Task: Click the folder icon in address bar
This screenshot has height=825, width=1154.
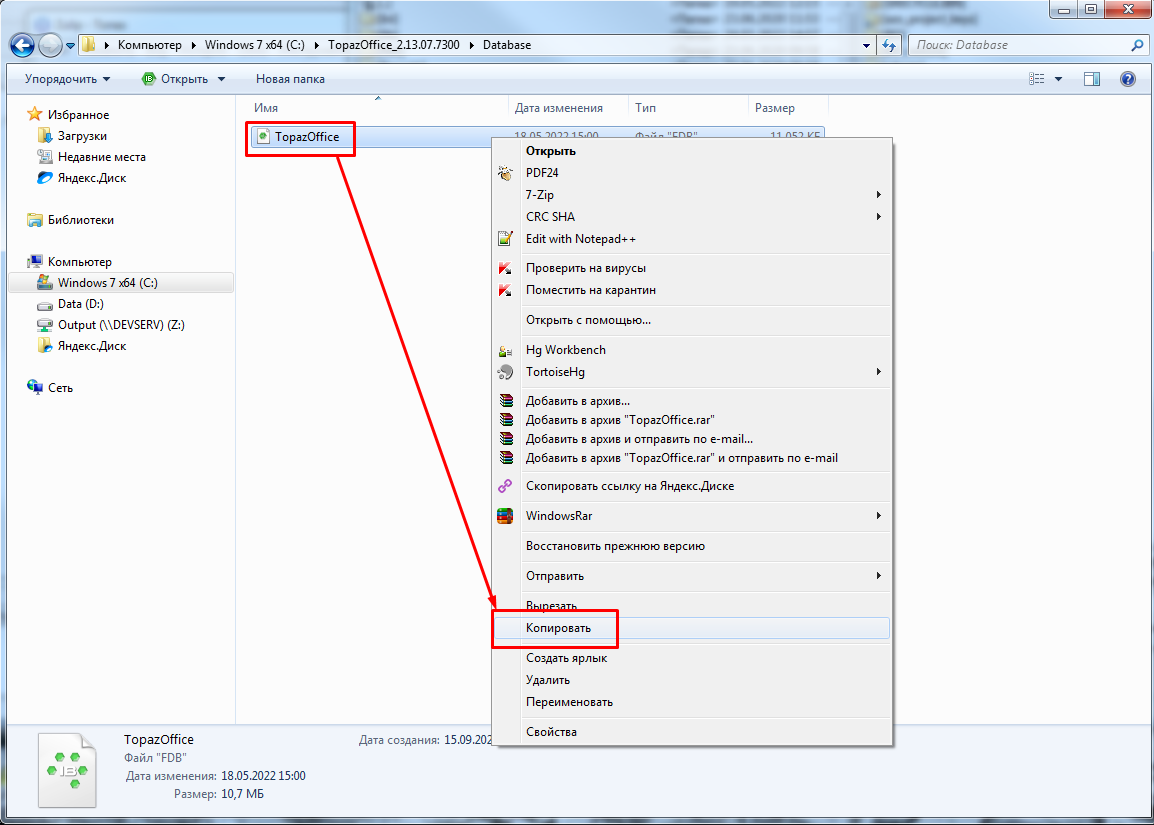Action: [x=88, y=45]
